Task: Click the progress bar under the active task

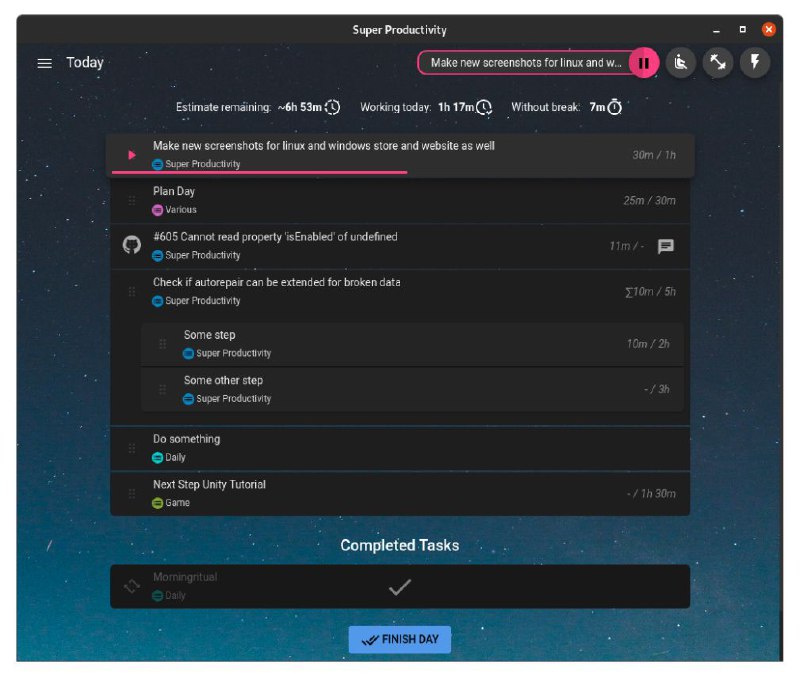Action: 260,172
